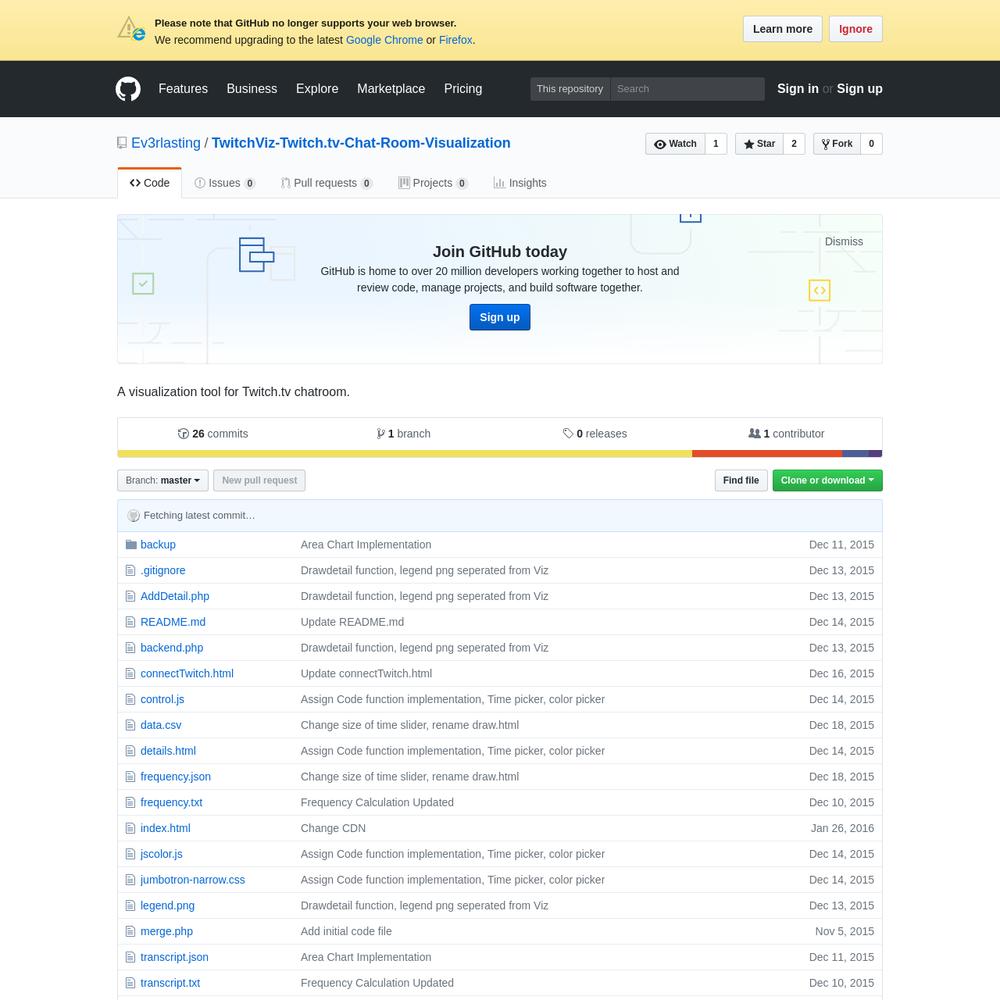
Task: View the 1 contributor link
Action: click(x=786, y=434)
